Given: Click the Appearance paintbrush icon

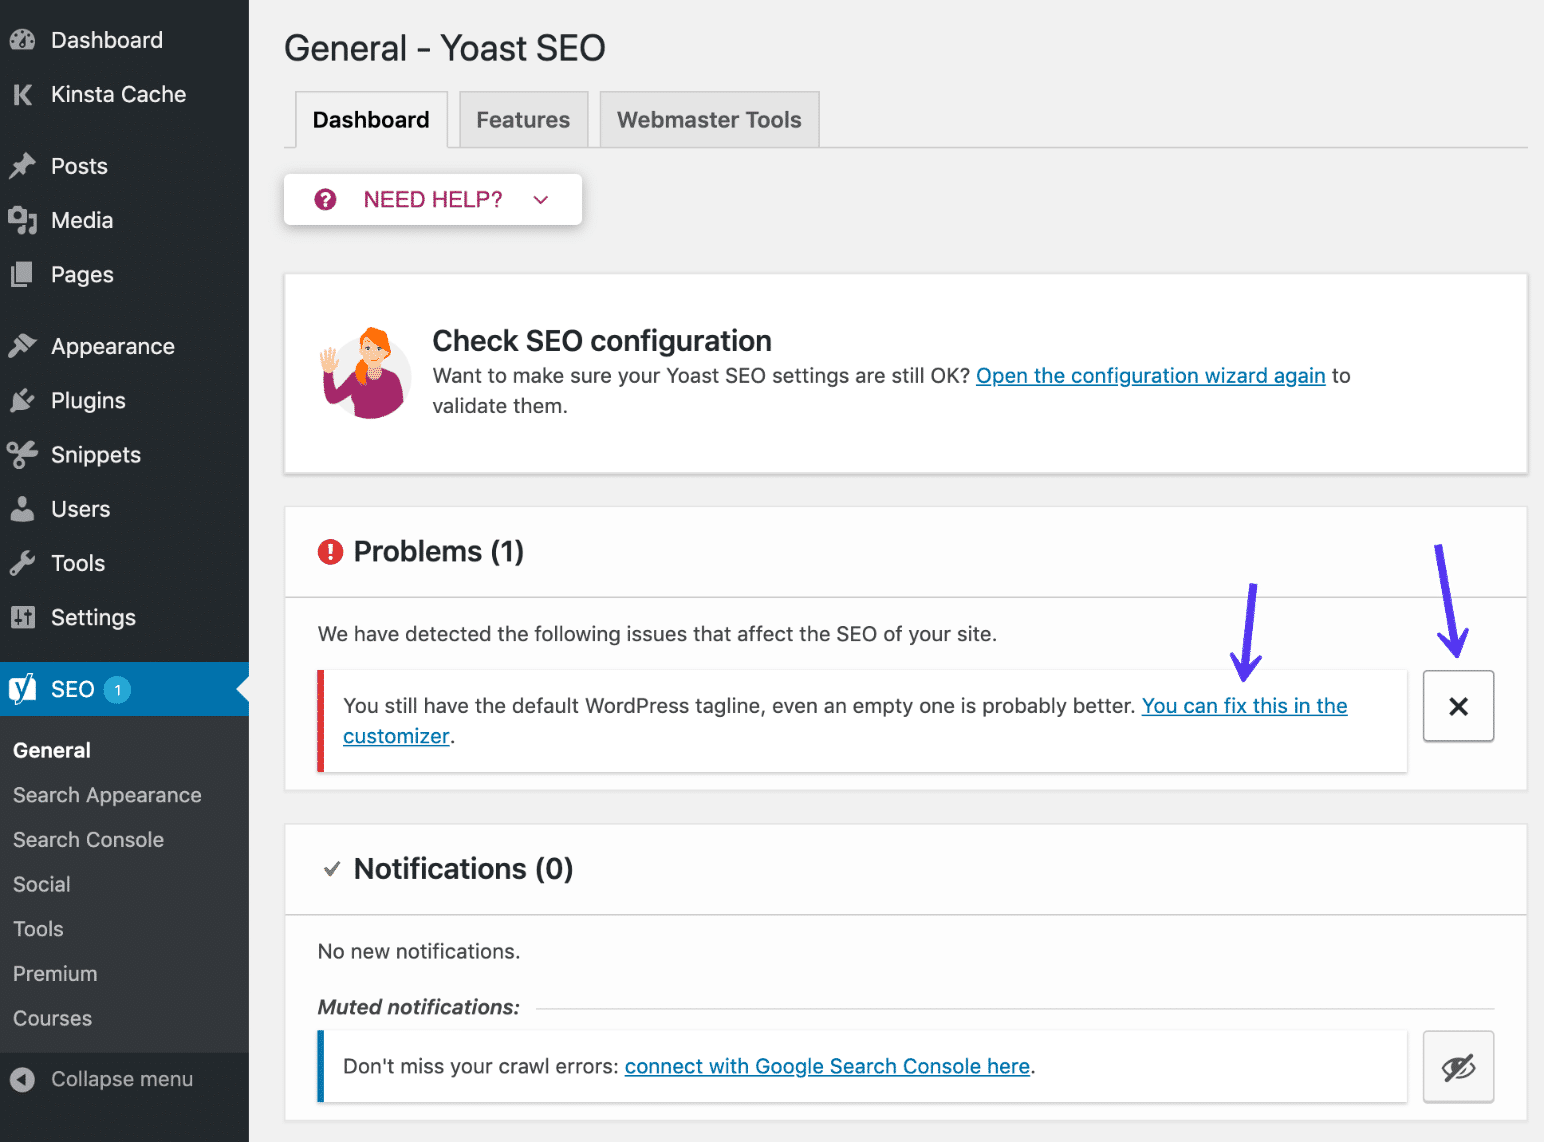Looking at the screenshot, I should 22,346.
